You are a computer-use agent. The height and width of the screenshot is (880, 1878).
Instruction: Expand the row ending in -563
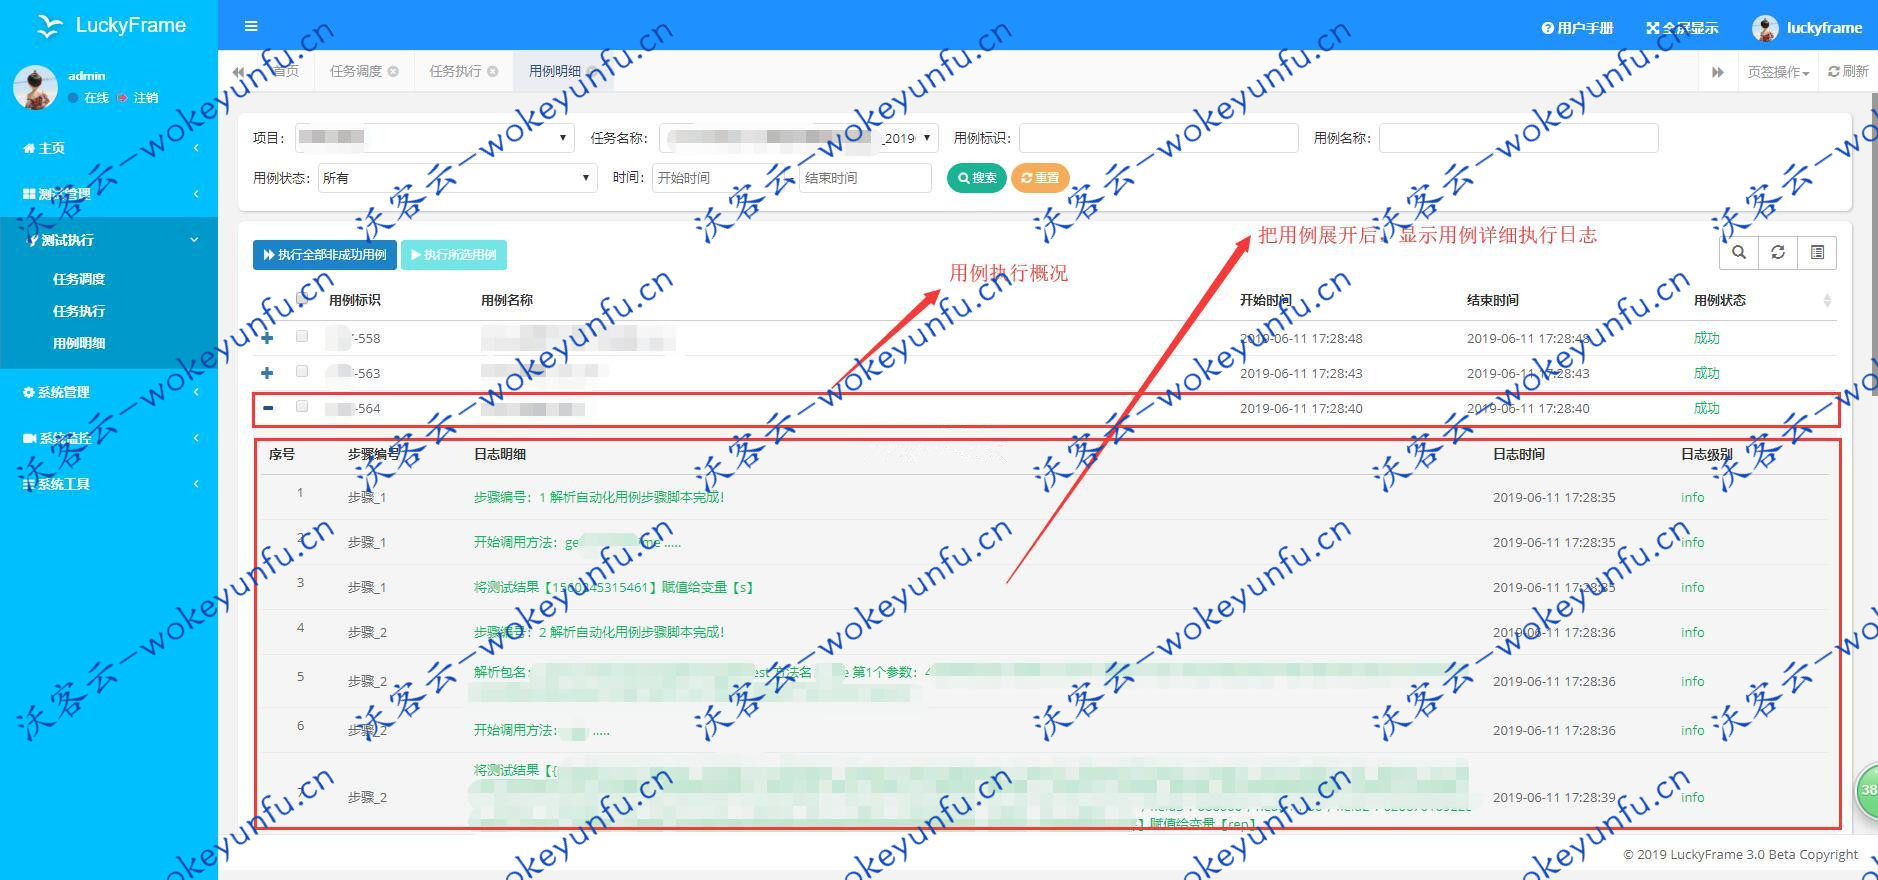pos(267,373)
